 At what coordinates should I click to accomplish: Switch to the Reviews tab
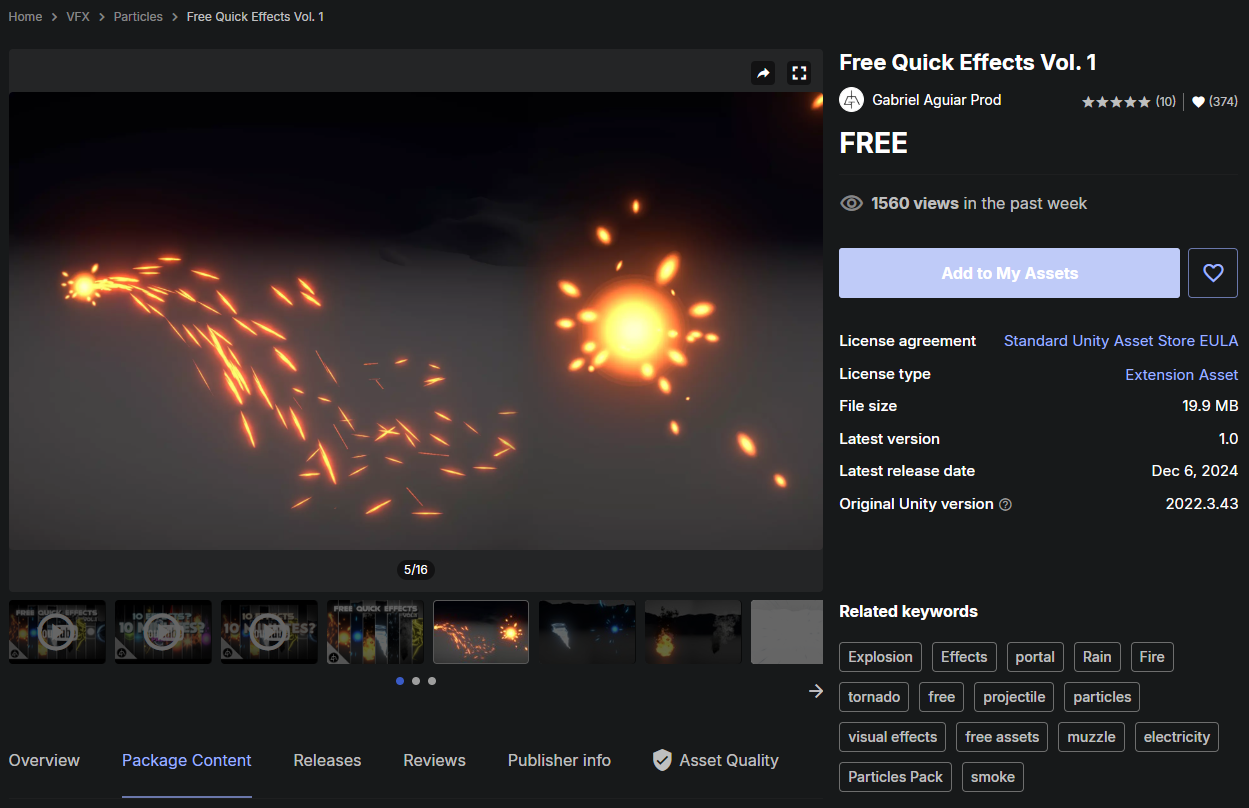434,760
